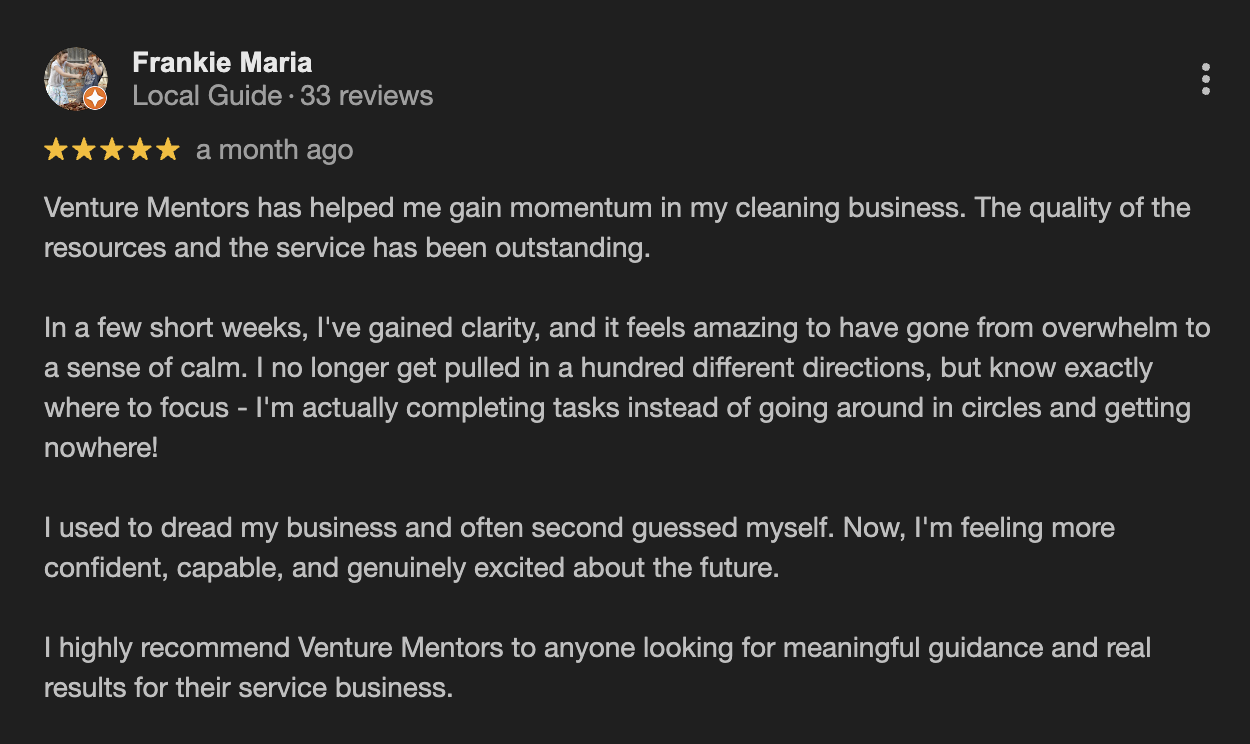Image resolution: width=1250 pixels, height=744 pixels.
Task: Click the first star of the rating
Action: click(x=56, y=150)
